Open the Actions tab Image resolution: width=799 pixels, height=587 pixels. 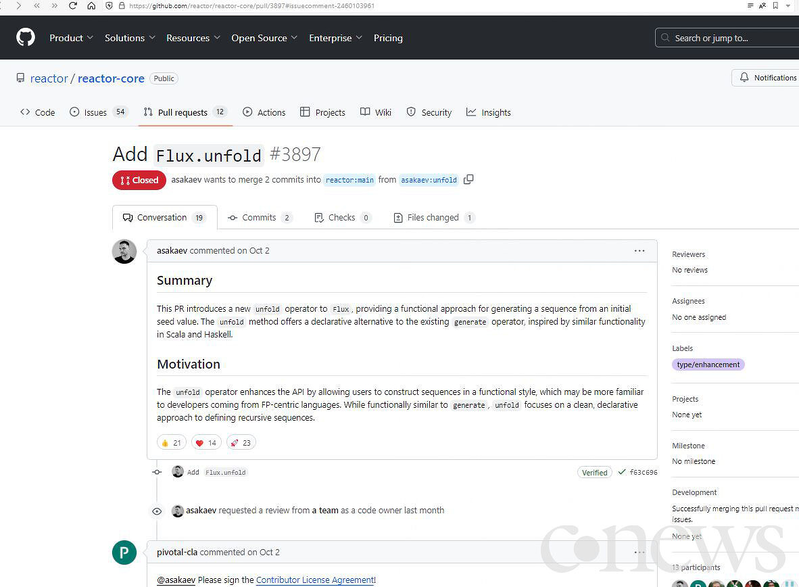264,112
